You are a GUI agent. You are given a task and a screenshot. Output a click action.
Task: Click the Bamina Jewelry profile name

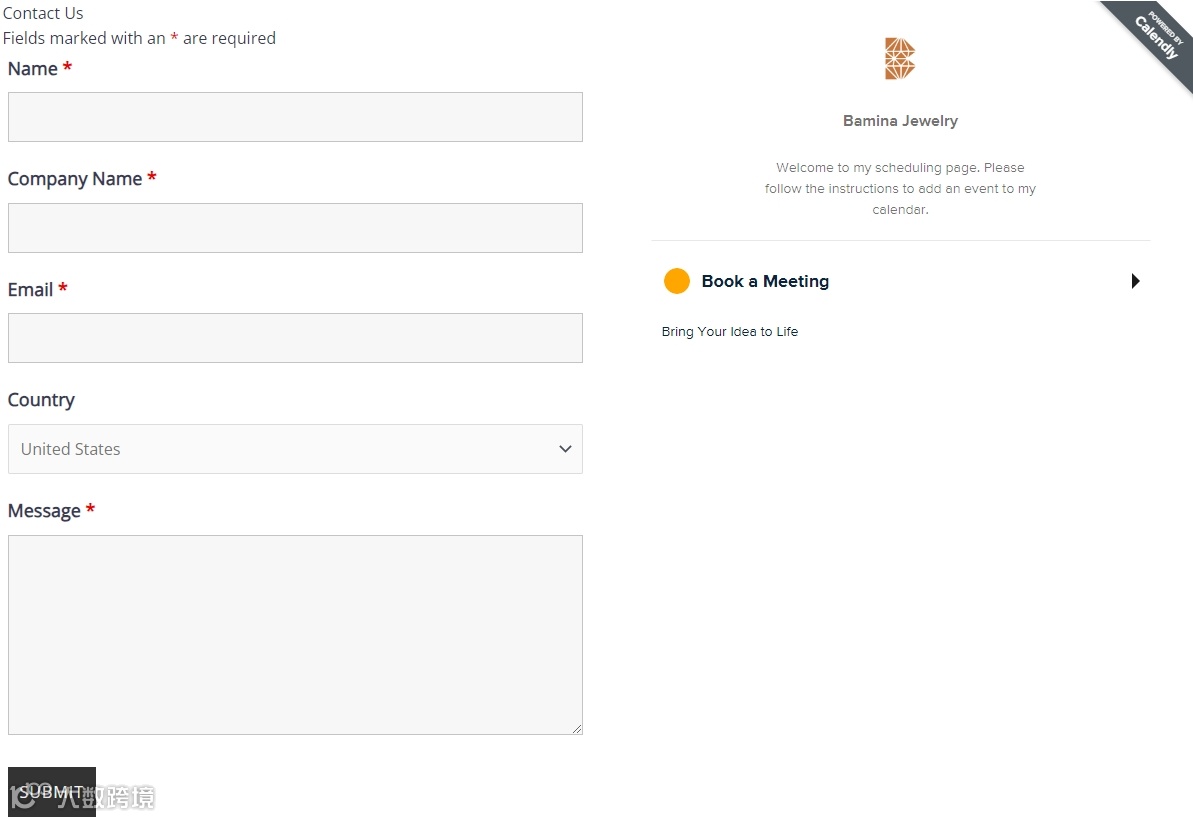pyautogui.click(x=900, y=121)
